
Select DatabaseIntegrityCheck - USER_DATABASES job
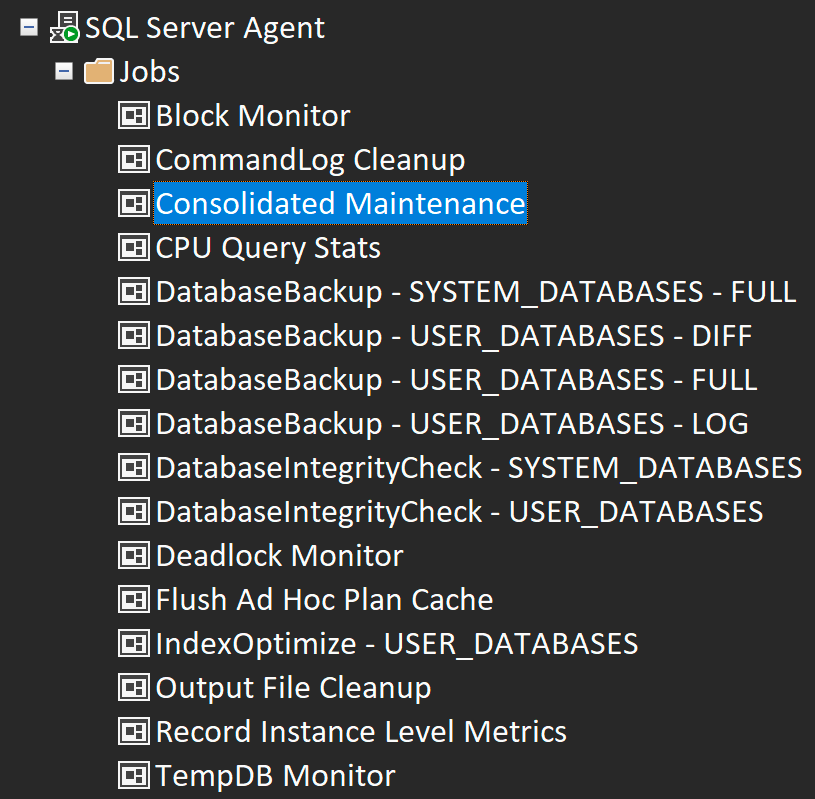point(459,513)
